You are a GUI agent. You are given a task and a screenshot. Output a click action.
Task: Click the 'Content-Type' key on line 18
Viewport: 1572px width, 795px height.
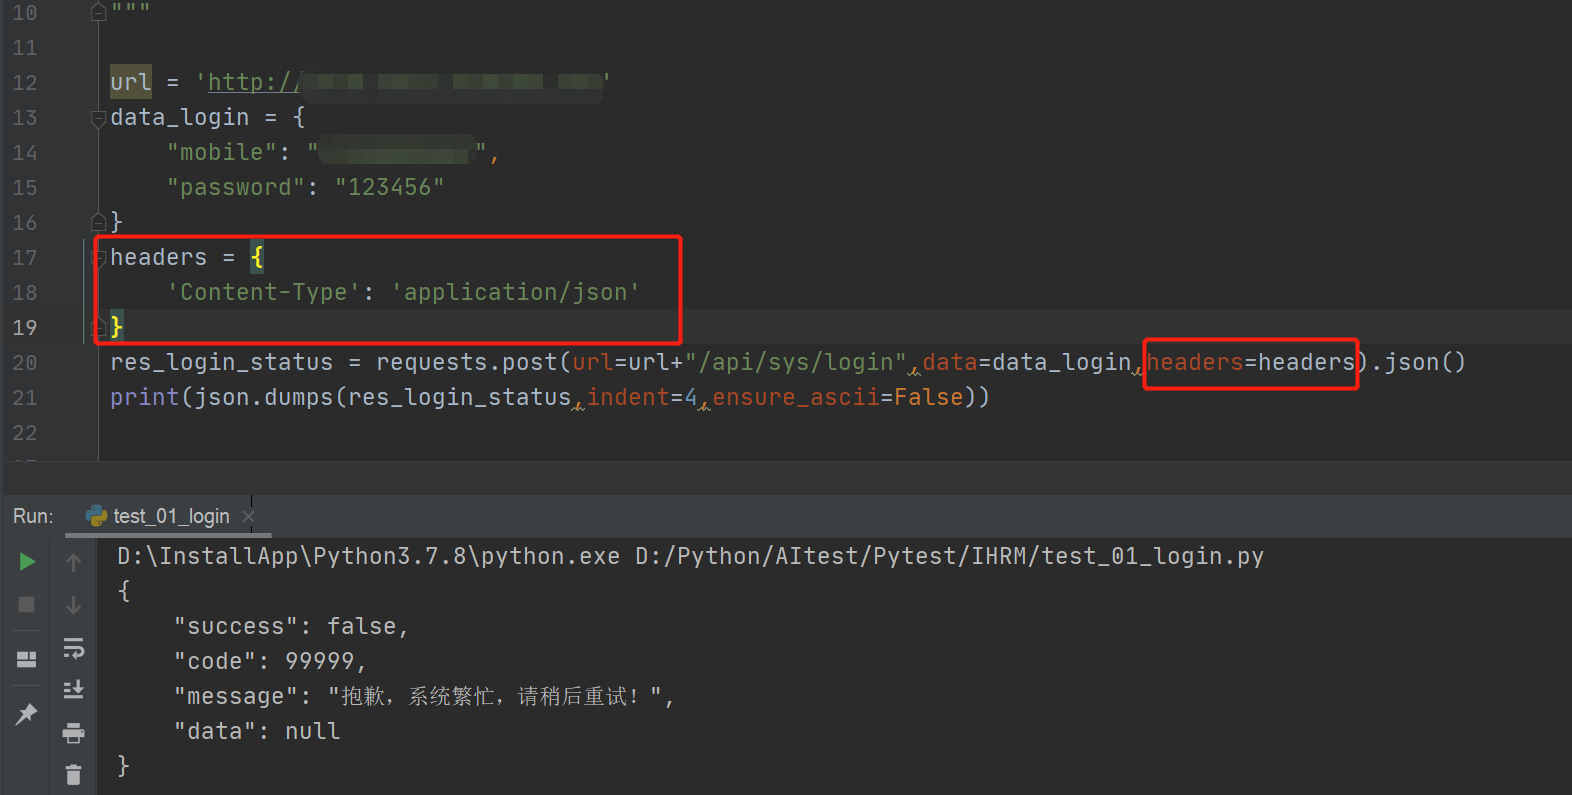tap(263, 292)
